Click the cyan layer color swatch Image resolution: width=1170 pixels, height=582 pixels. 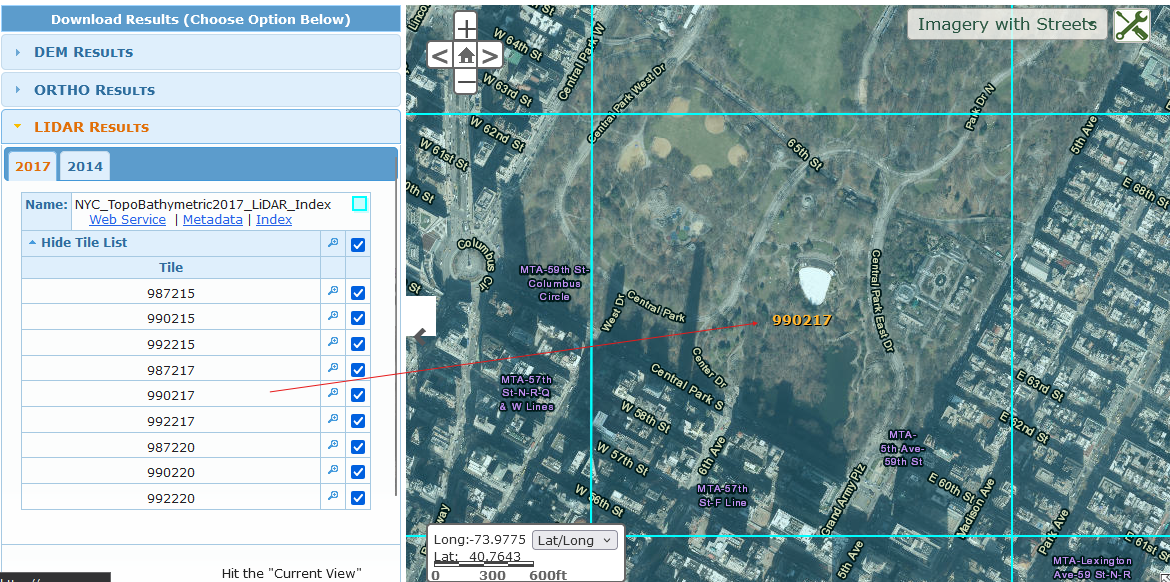point(359,204)
